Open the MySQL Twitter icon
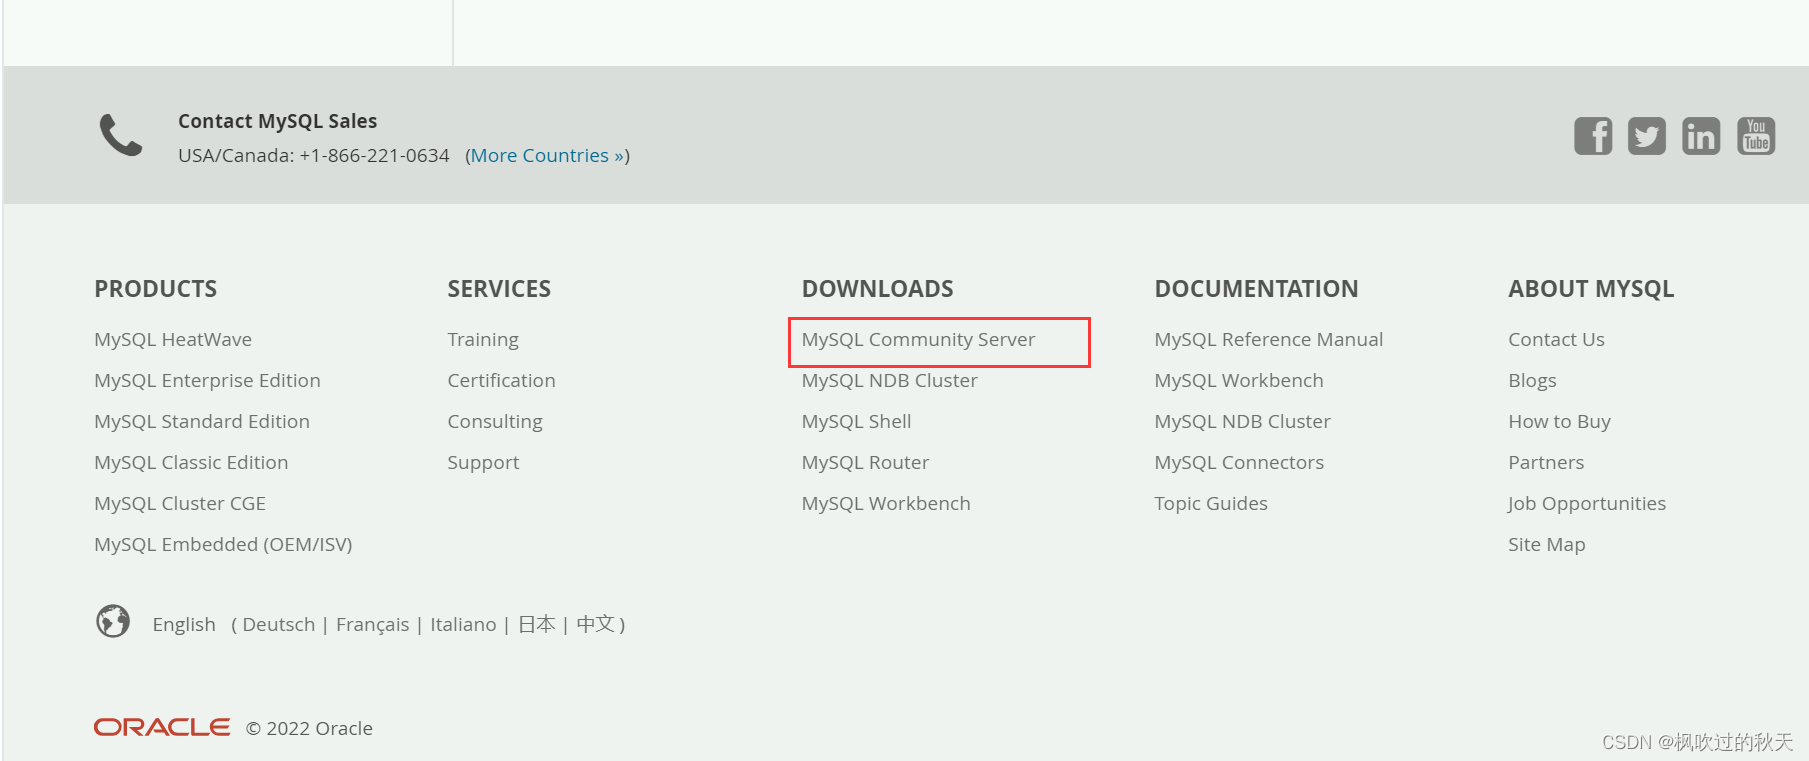 coord(1647,136)
